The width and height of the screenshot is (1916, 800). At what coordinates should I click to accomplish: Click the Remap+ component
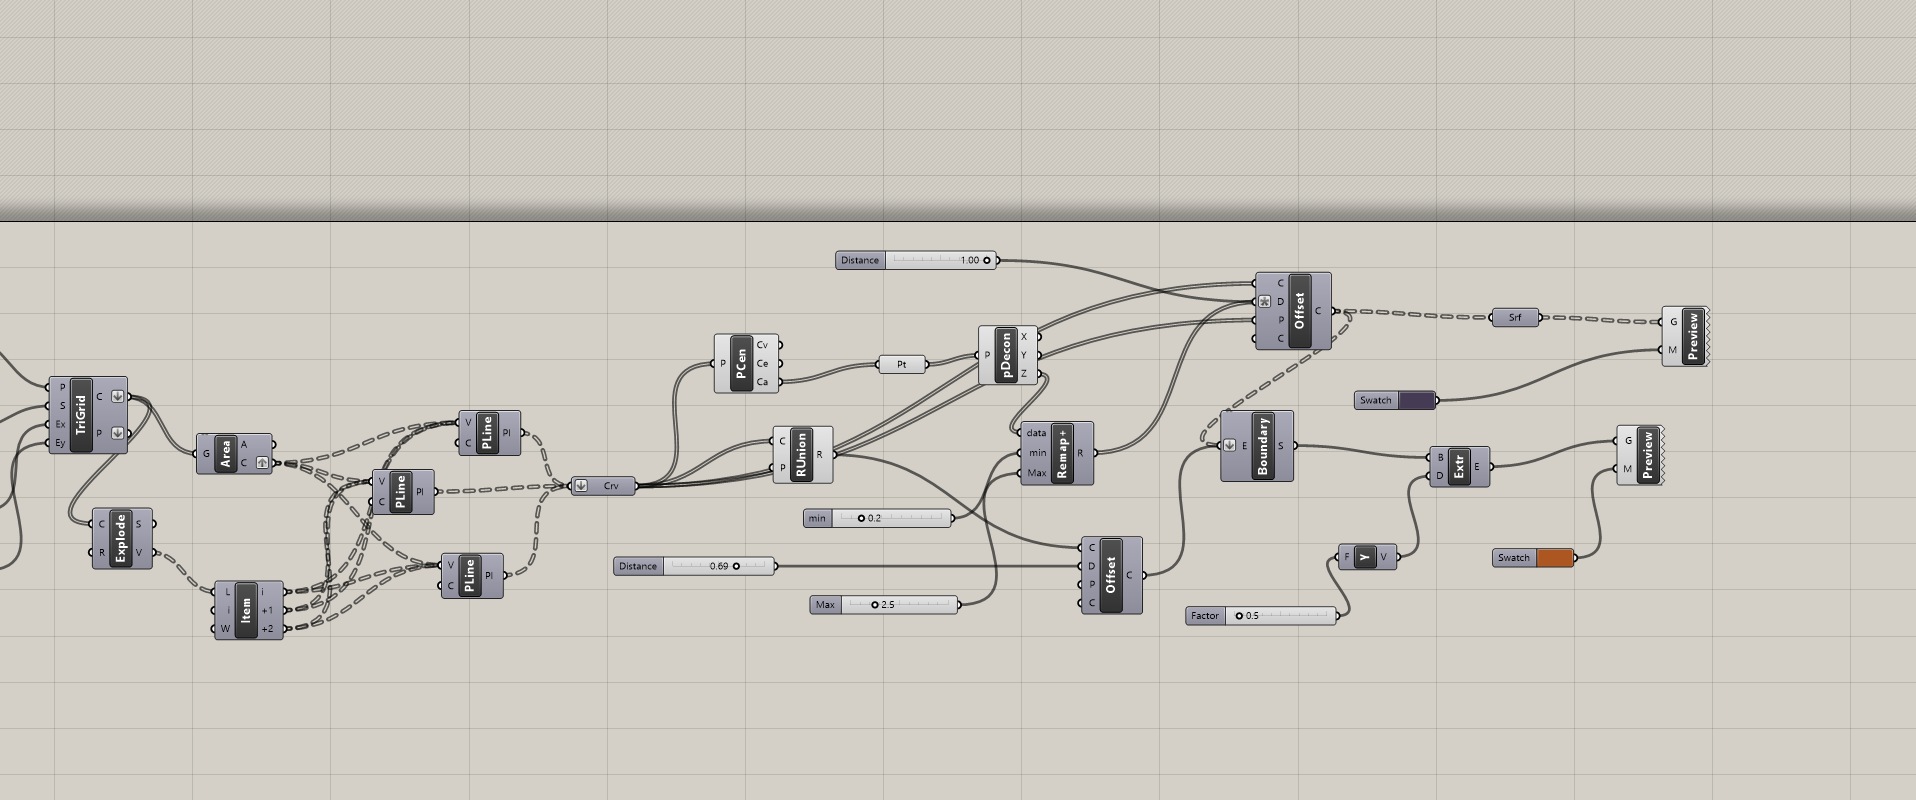(x=1061, y=454)
